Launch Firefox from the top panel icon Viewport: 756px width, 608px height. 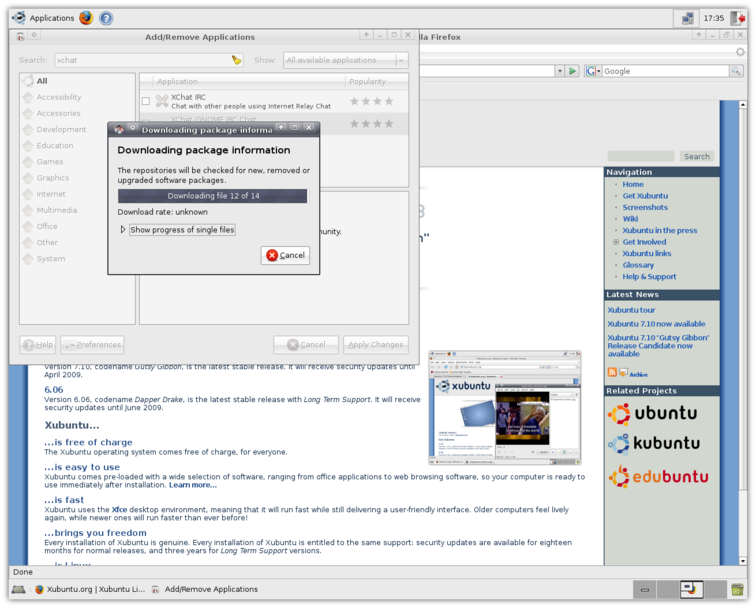coord(86,18)
